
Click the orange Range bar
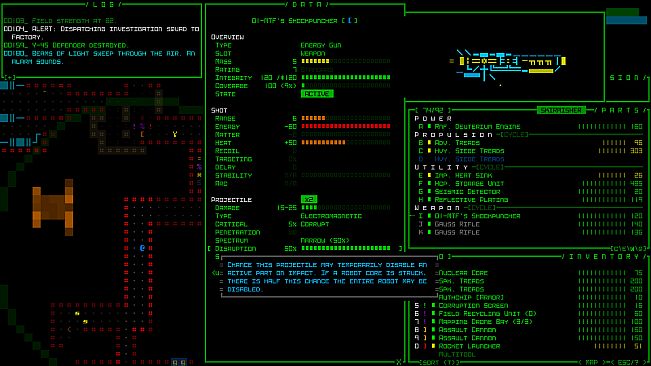point(313,118)
